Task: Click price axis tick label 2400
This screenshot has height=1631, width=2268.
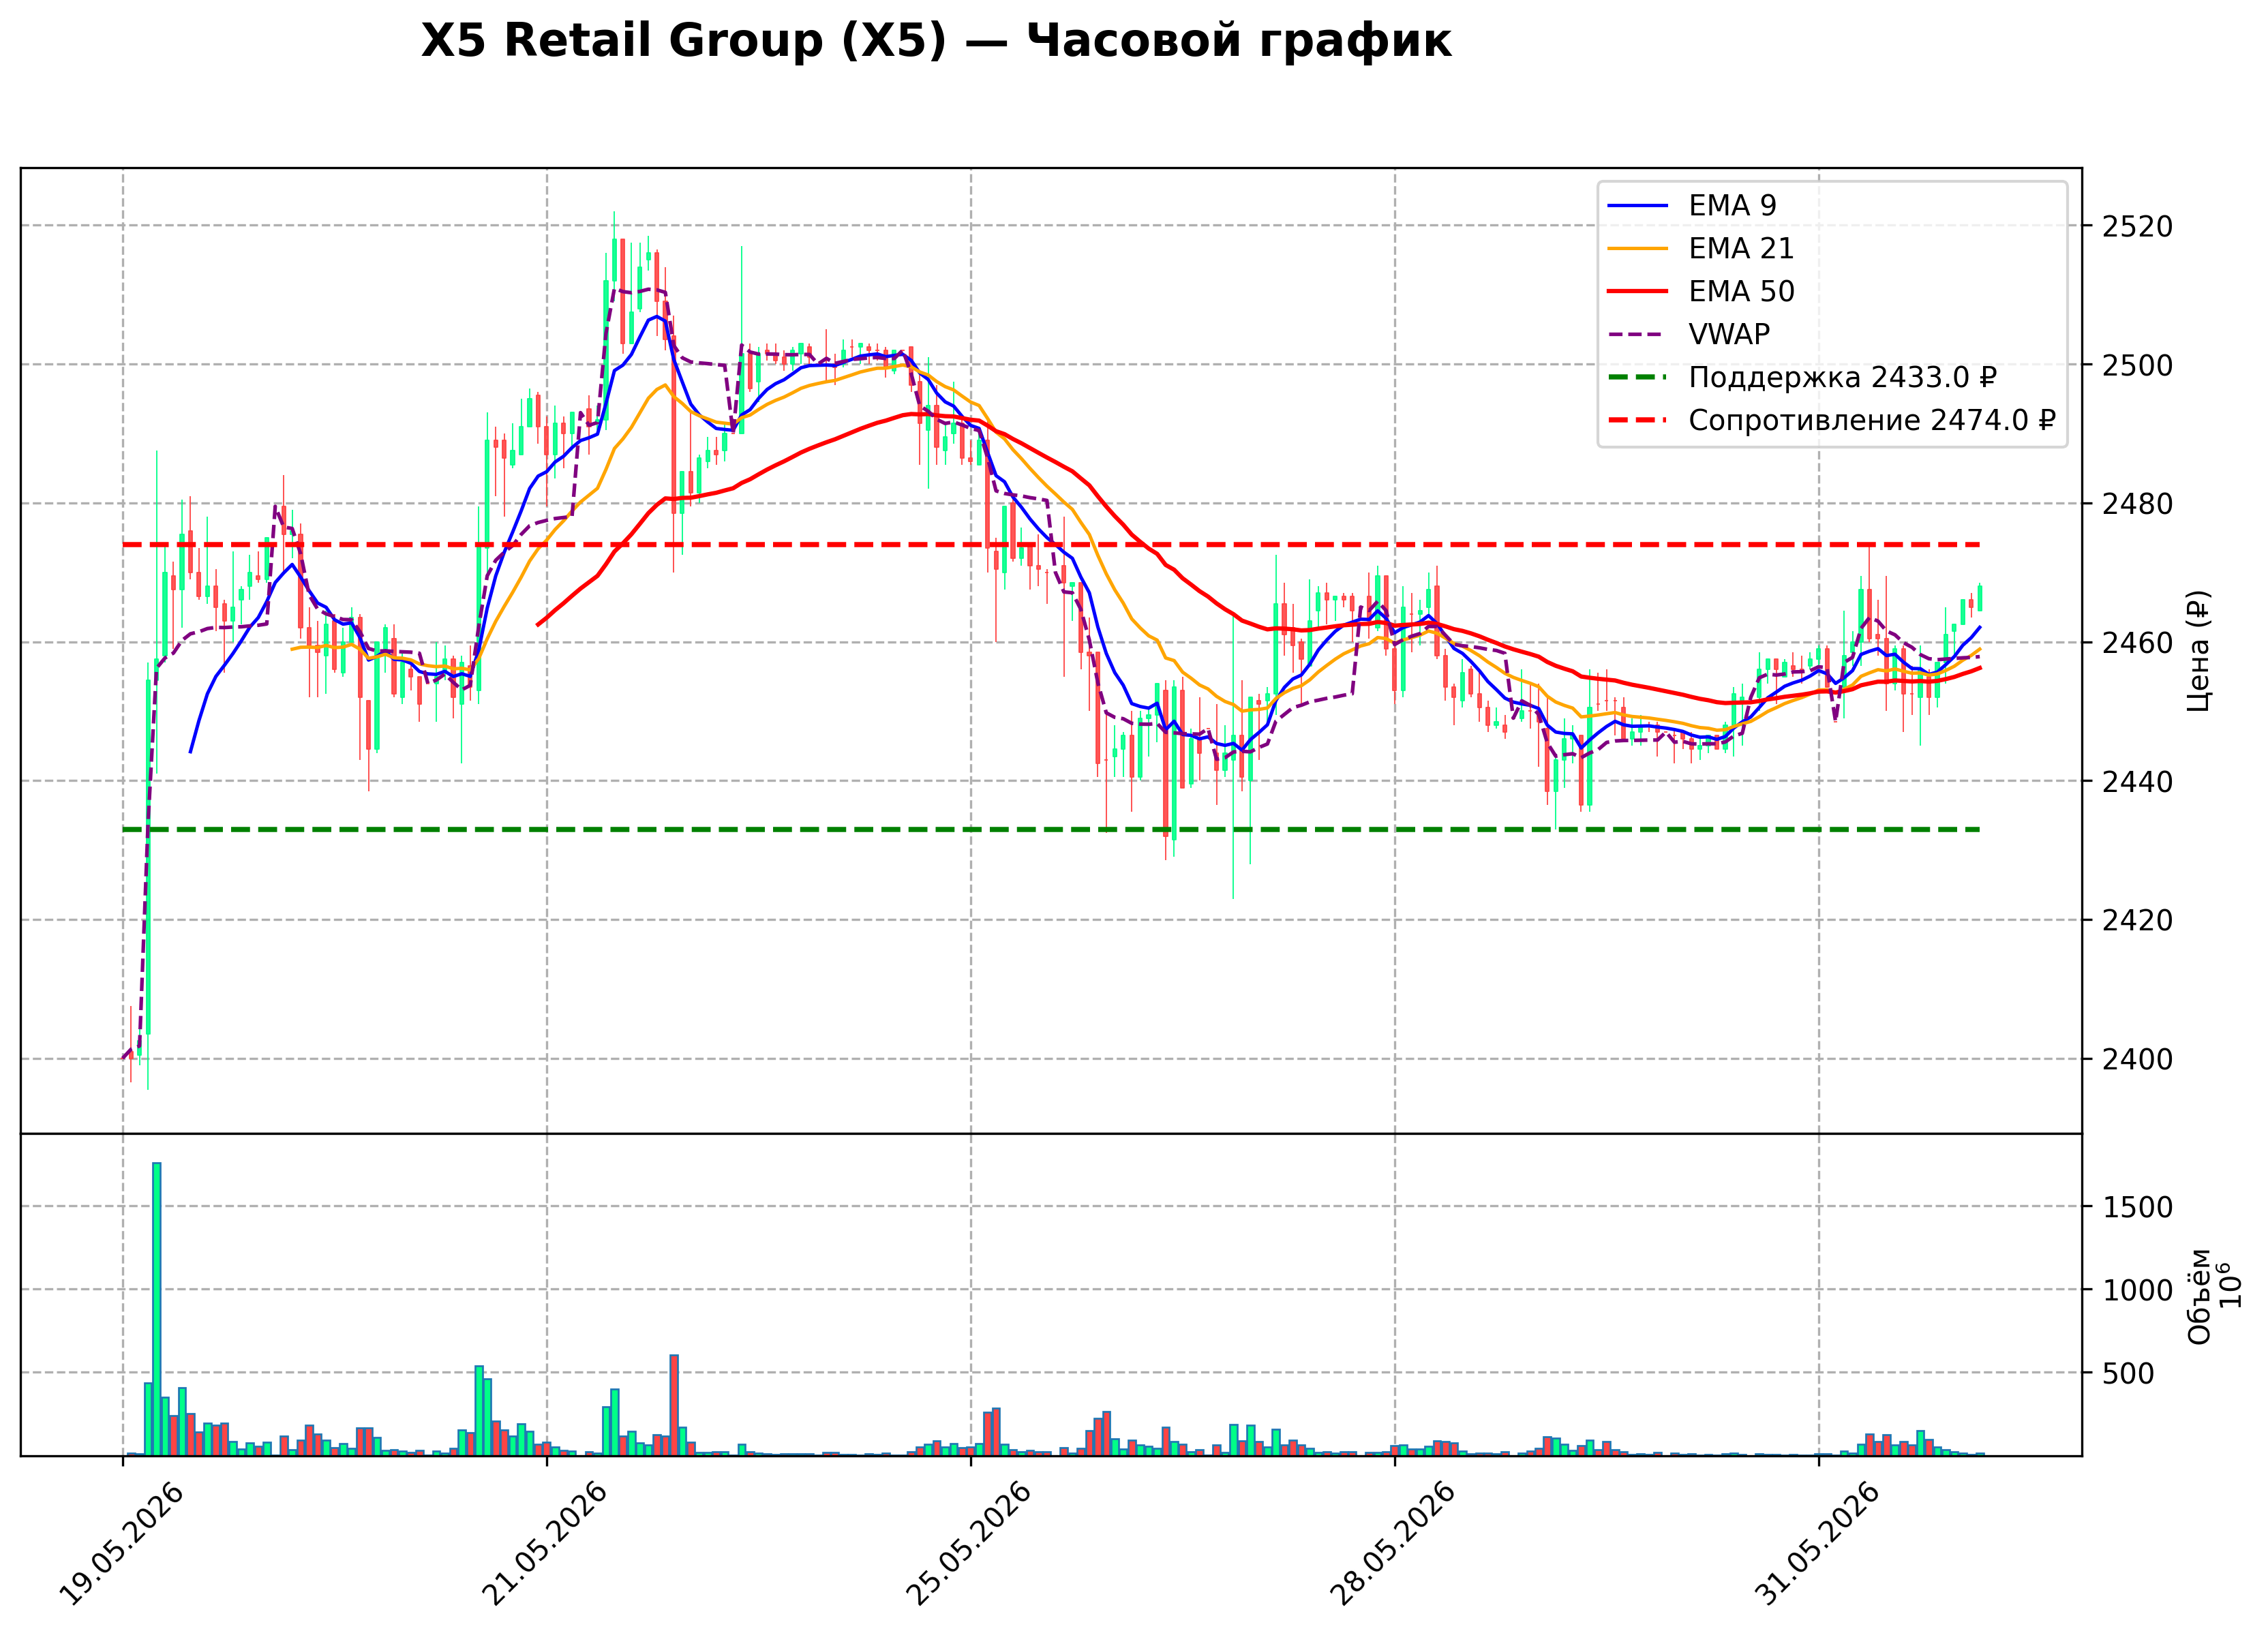Action: click(2137, 1060)
